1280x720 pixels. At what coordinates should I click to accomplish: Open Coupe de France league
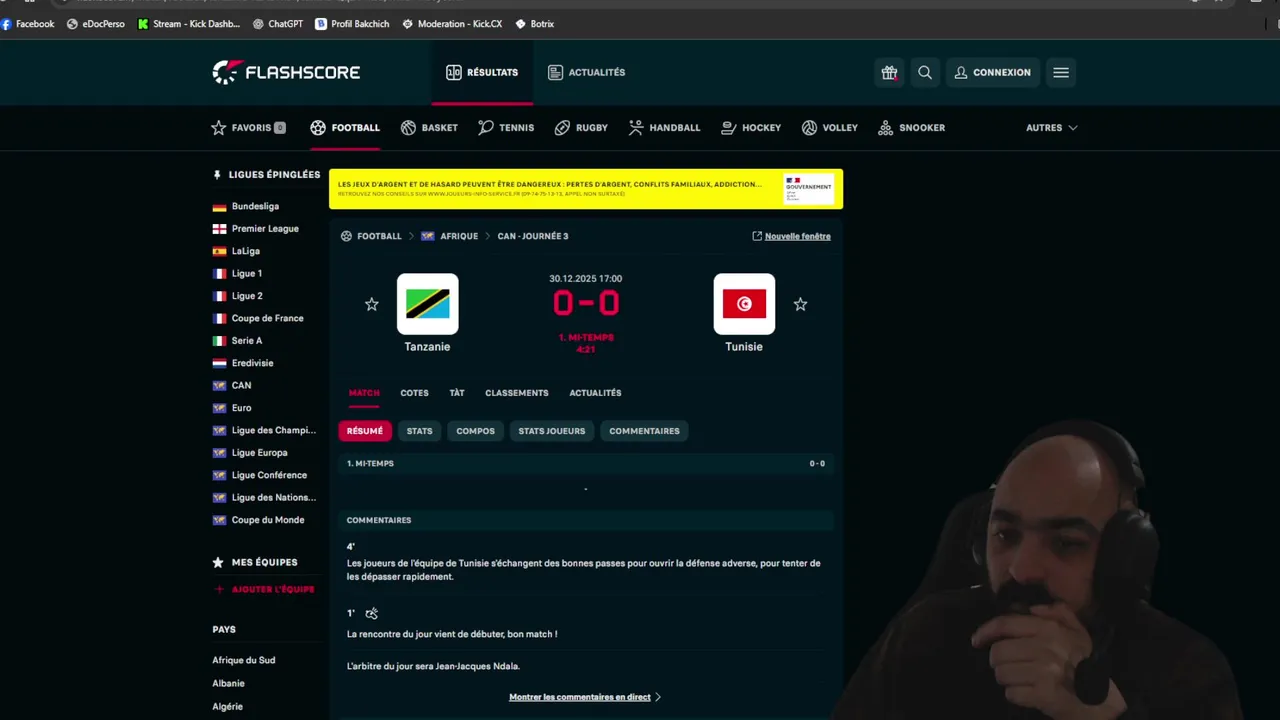pyautogui.click(x=267, y=318)
